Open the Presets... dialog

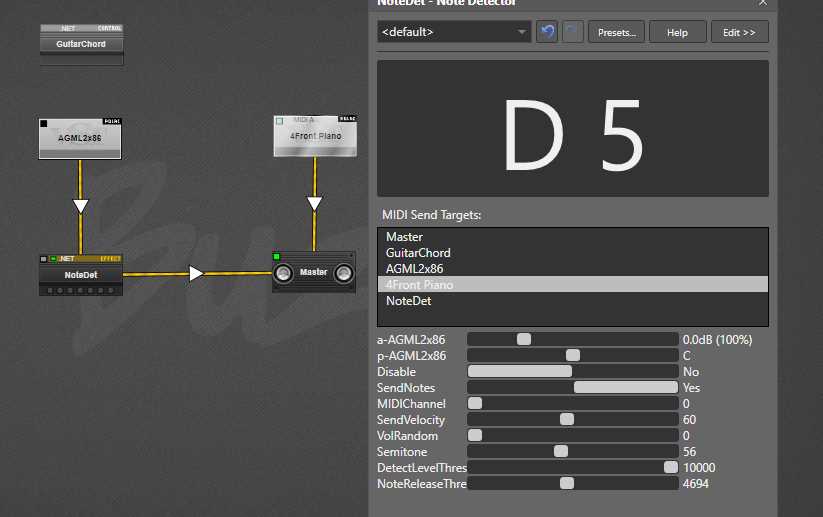point(616,32)
